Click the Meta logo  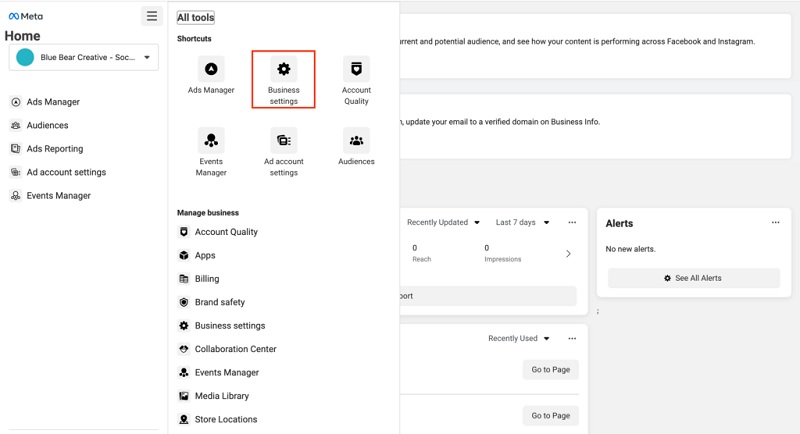pyautogui.click(x=26, y=16)
